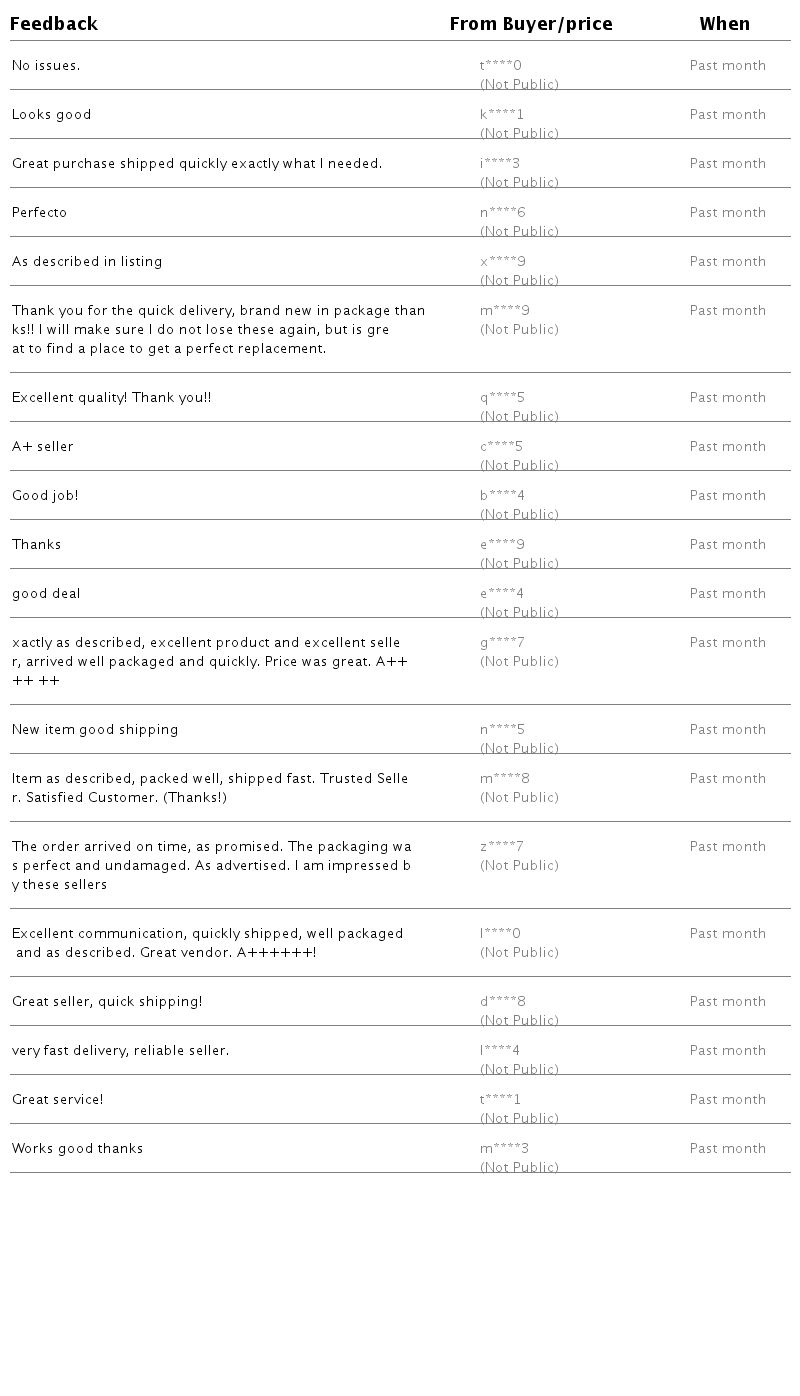Select buyer k****1 on Looks good row

point(502,115)
